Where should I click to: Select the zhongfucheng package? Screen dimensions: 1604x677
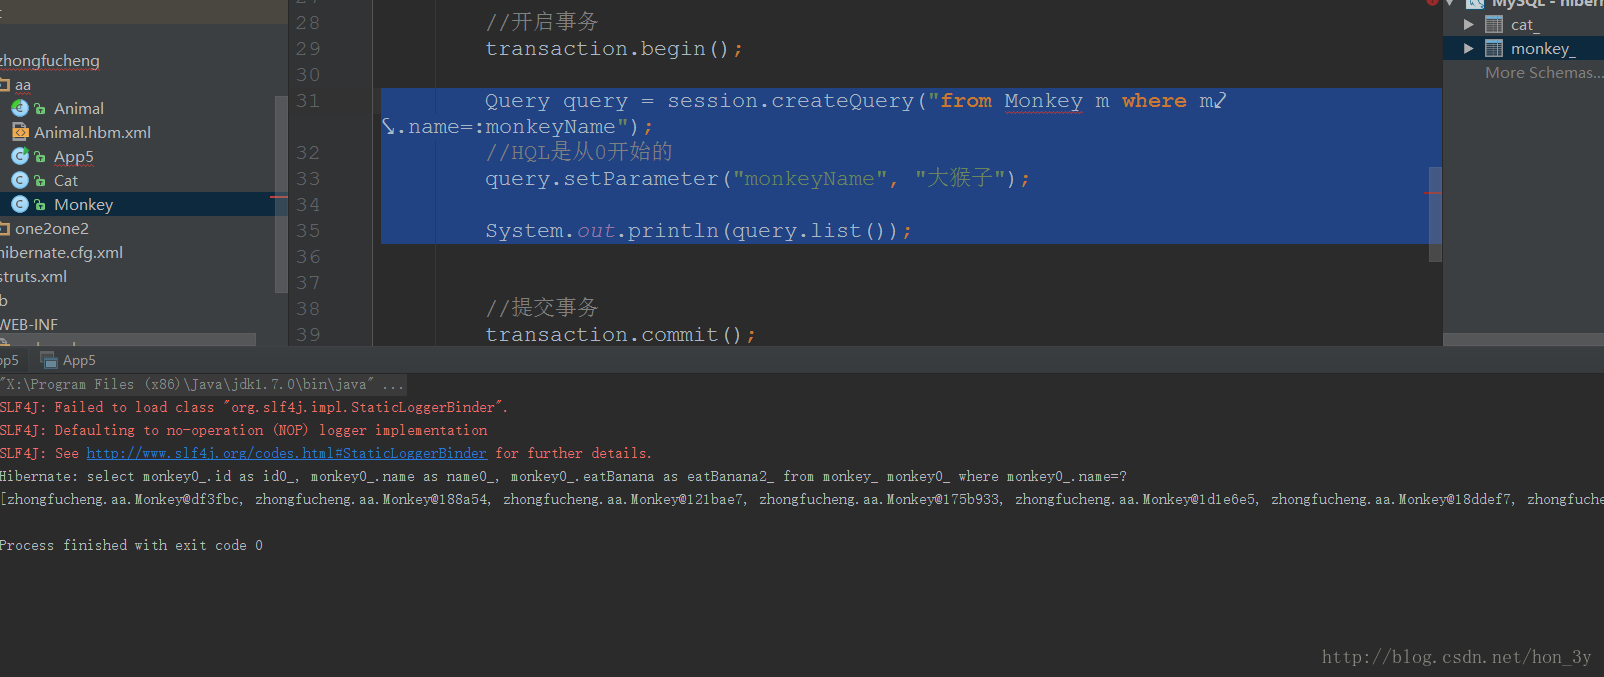50,61
